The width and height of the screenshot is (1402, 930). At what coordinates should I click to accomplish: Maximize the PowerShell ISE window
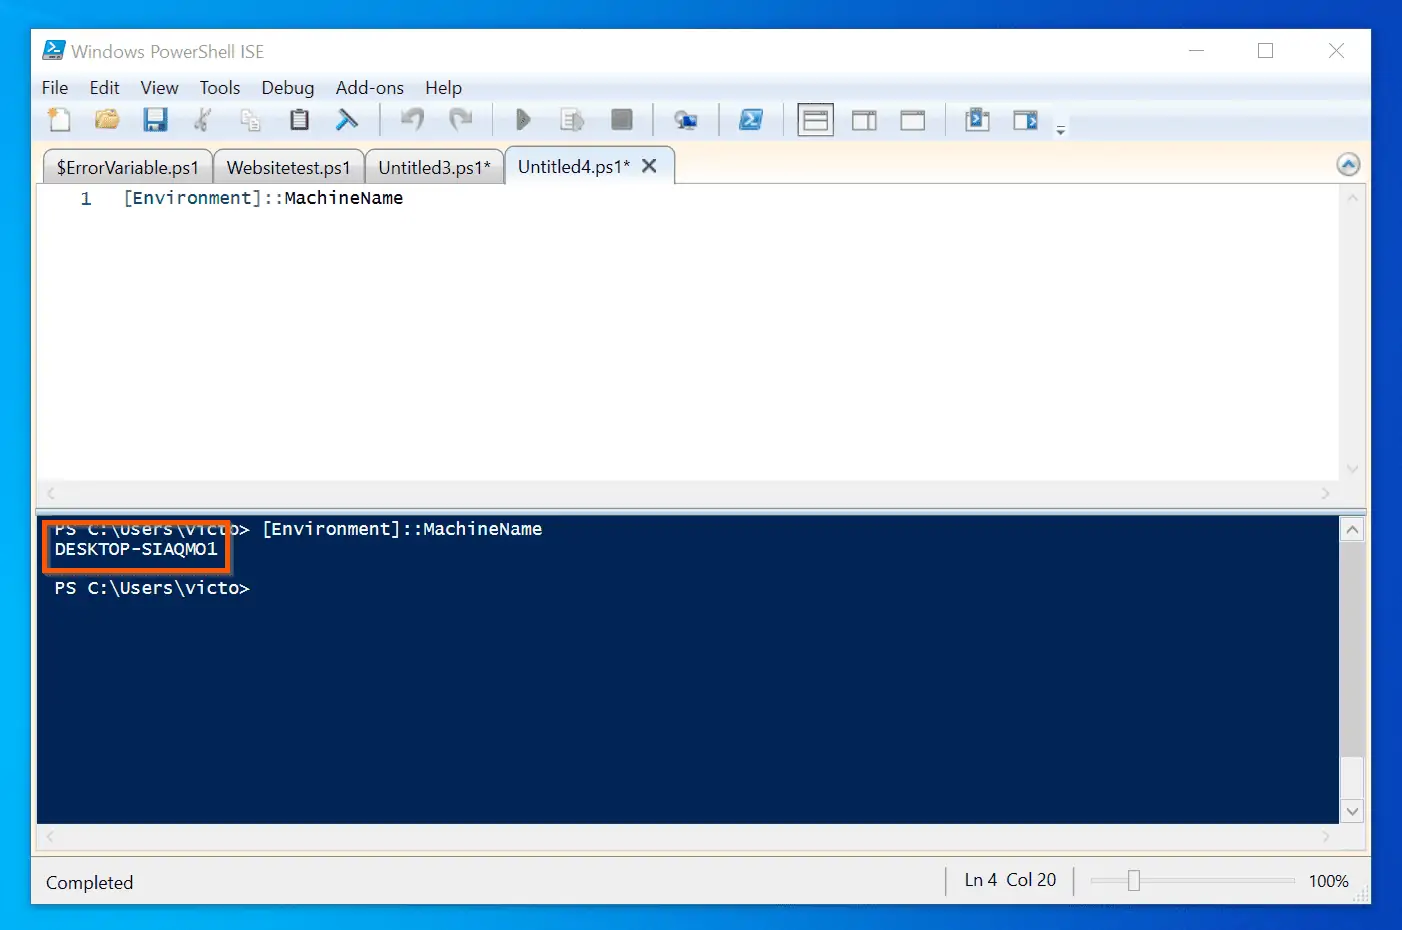1265,50
